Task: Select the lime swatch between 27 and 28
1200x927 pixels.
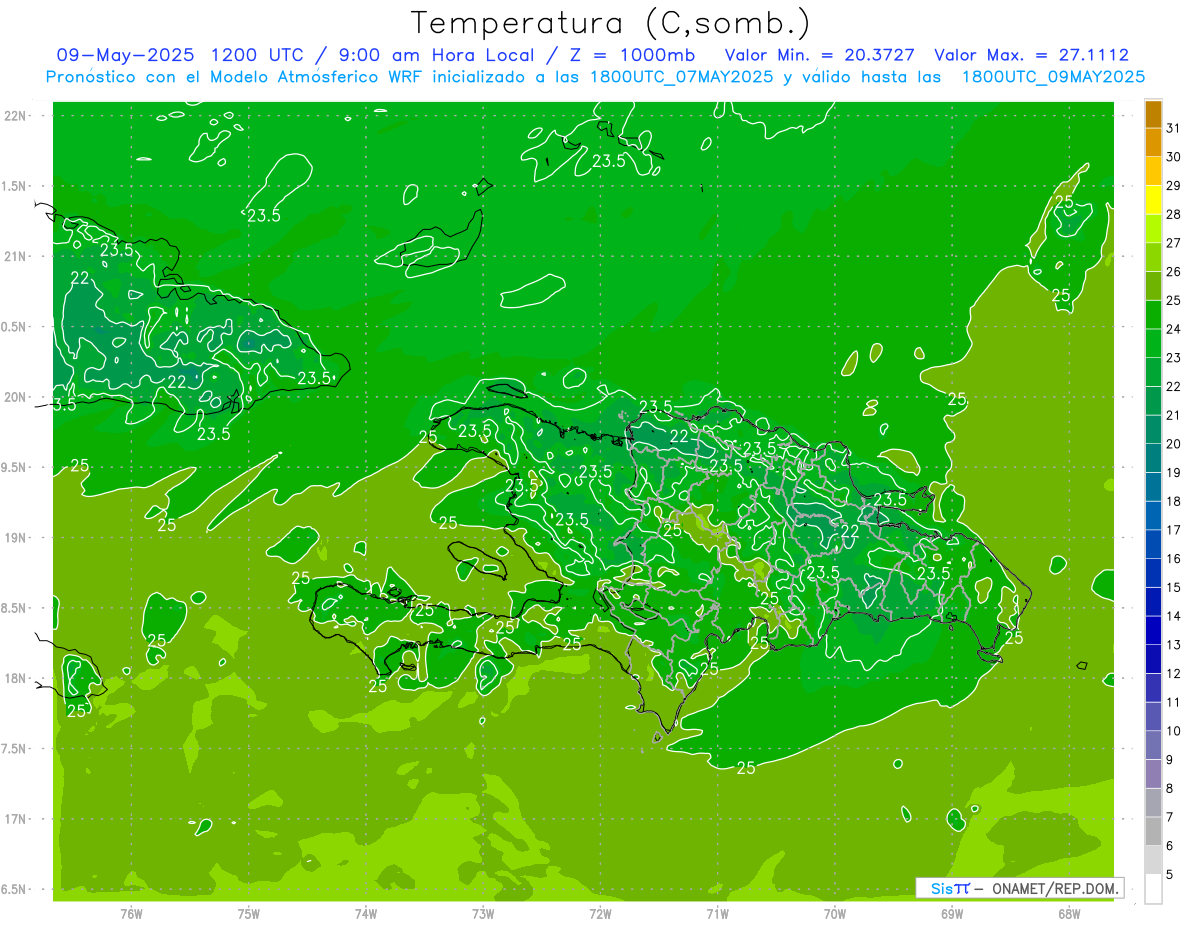Action: [x=1153, y=228]
